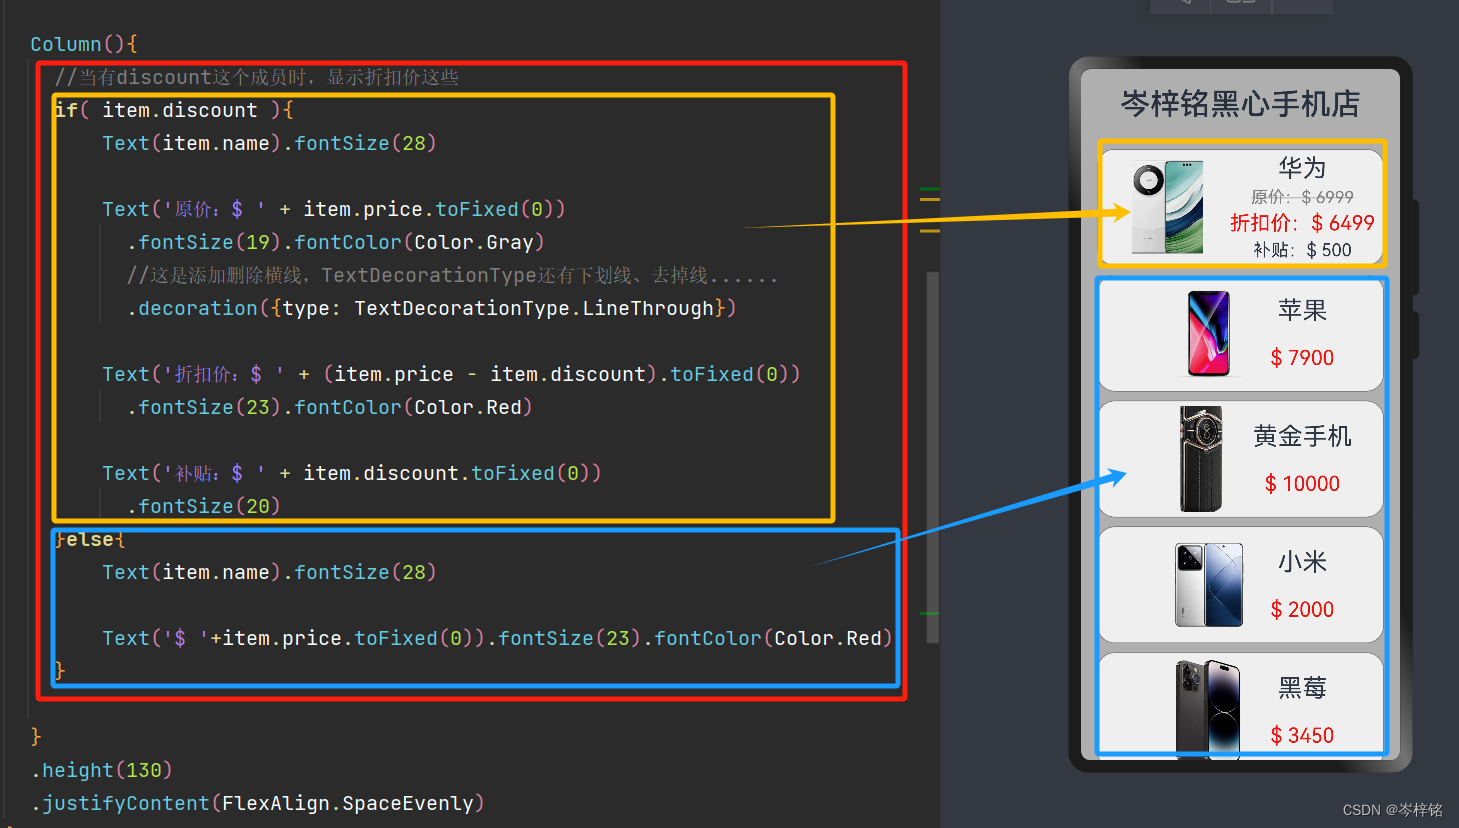The width and height of the screenshot is (1459, 828).
Task: Click the .fontSize(19).fontColor(Color.Gray) line
Action: coord(335,242)
